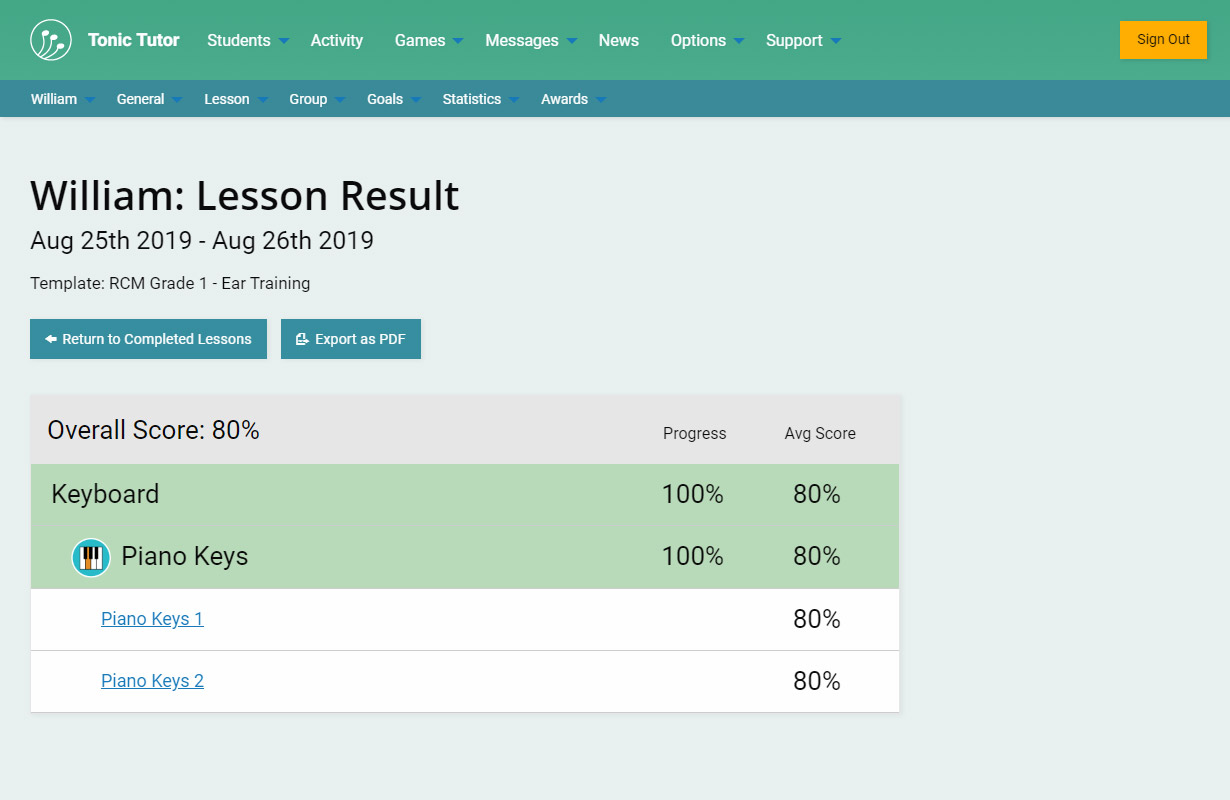Open the Activity menu item
Viewport: 1230px width, 800px height.
pyautogui.click(x=337, y=41)
